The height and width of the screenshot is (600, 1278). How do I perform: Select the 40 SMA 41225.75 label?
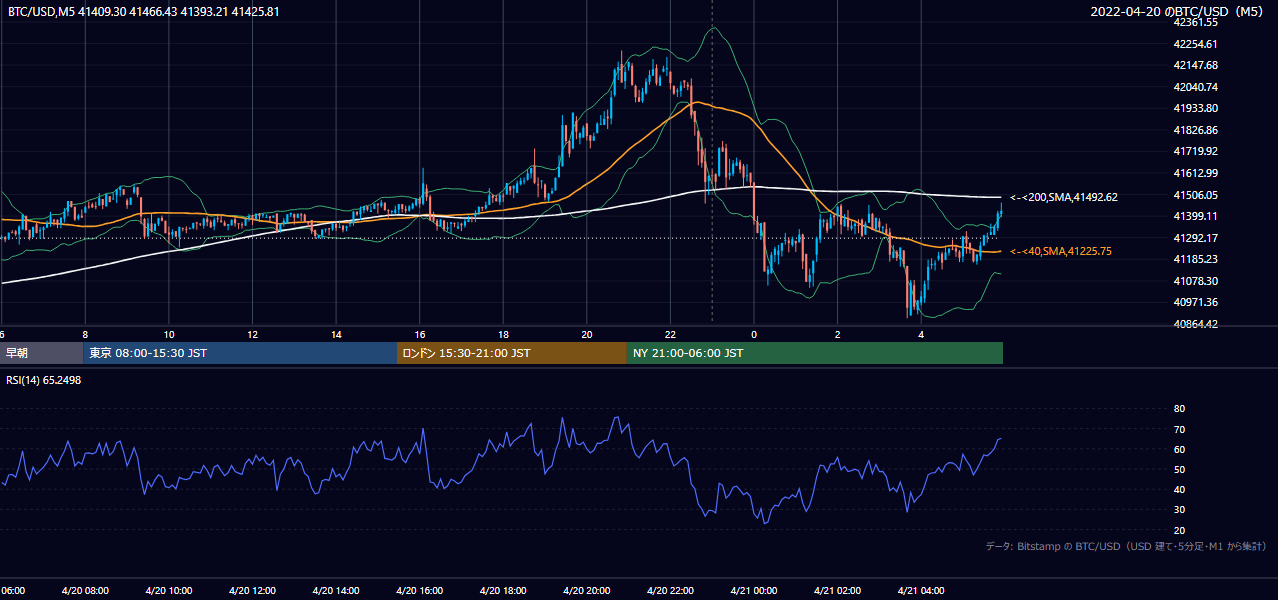pyautogui.click(x=1061, y=251)
